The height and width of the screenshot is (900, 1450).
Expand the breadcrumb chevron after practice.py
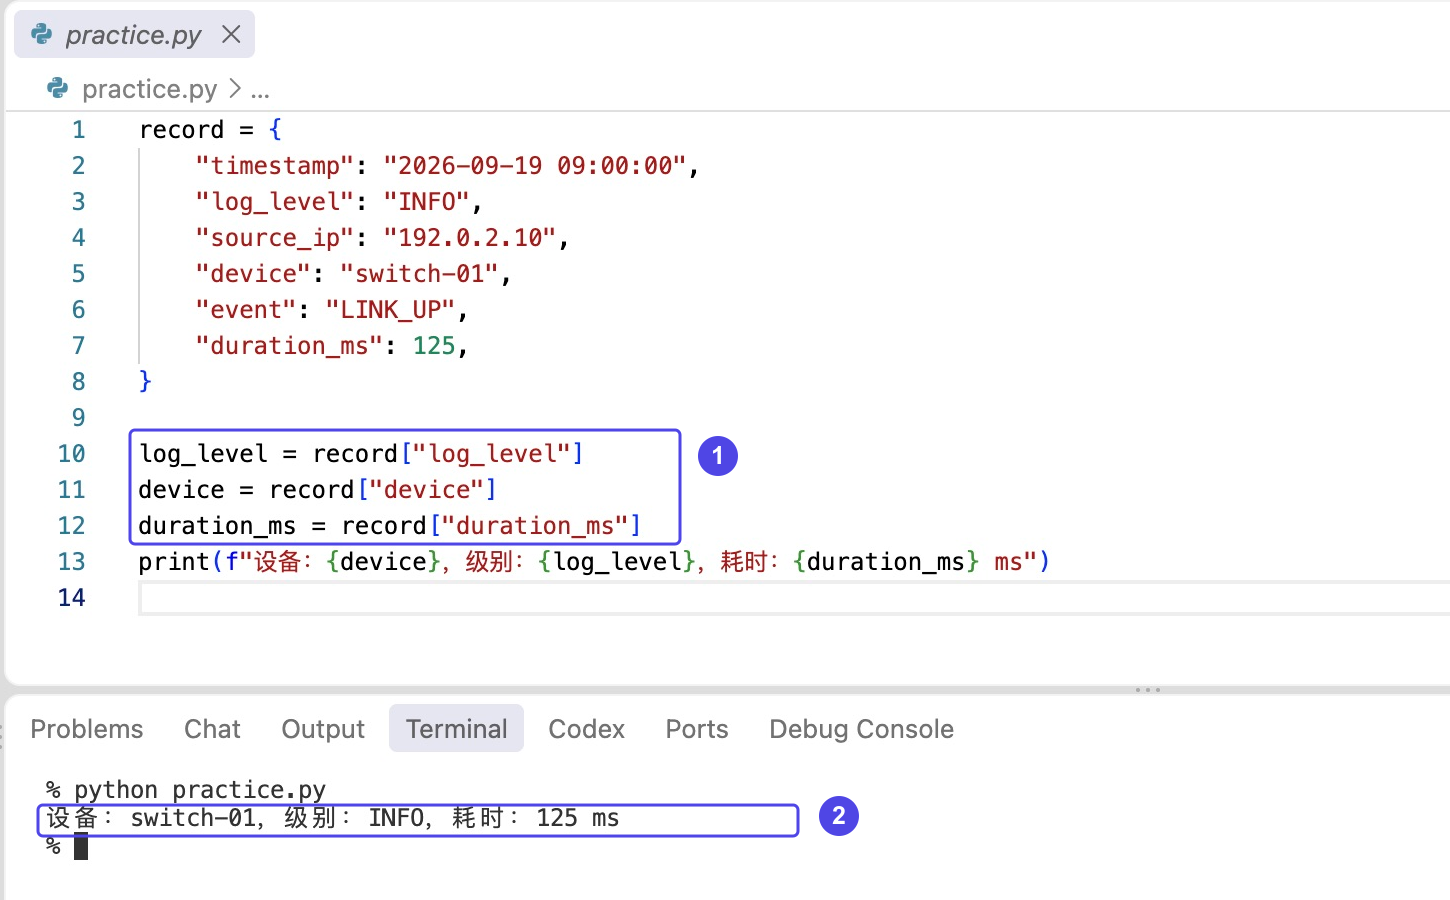coord(234,89)
